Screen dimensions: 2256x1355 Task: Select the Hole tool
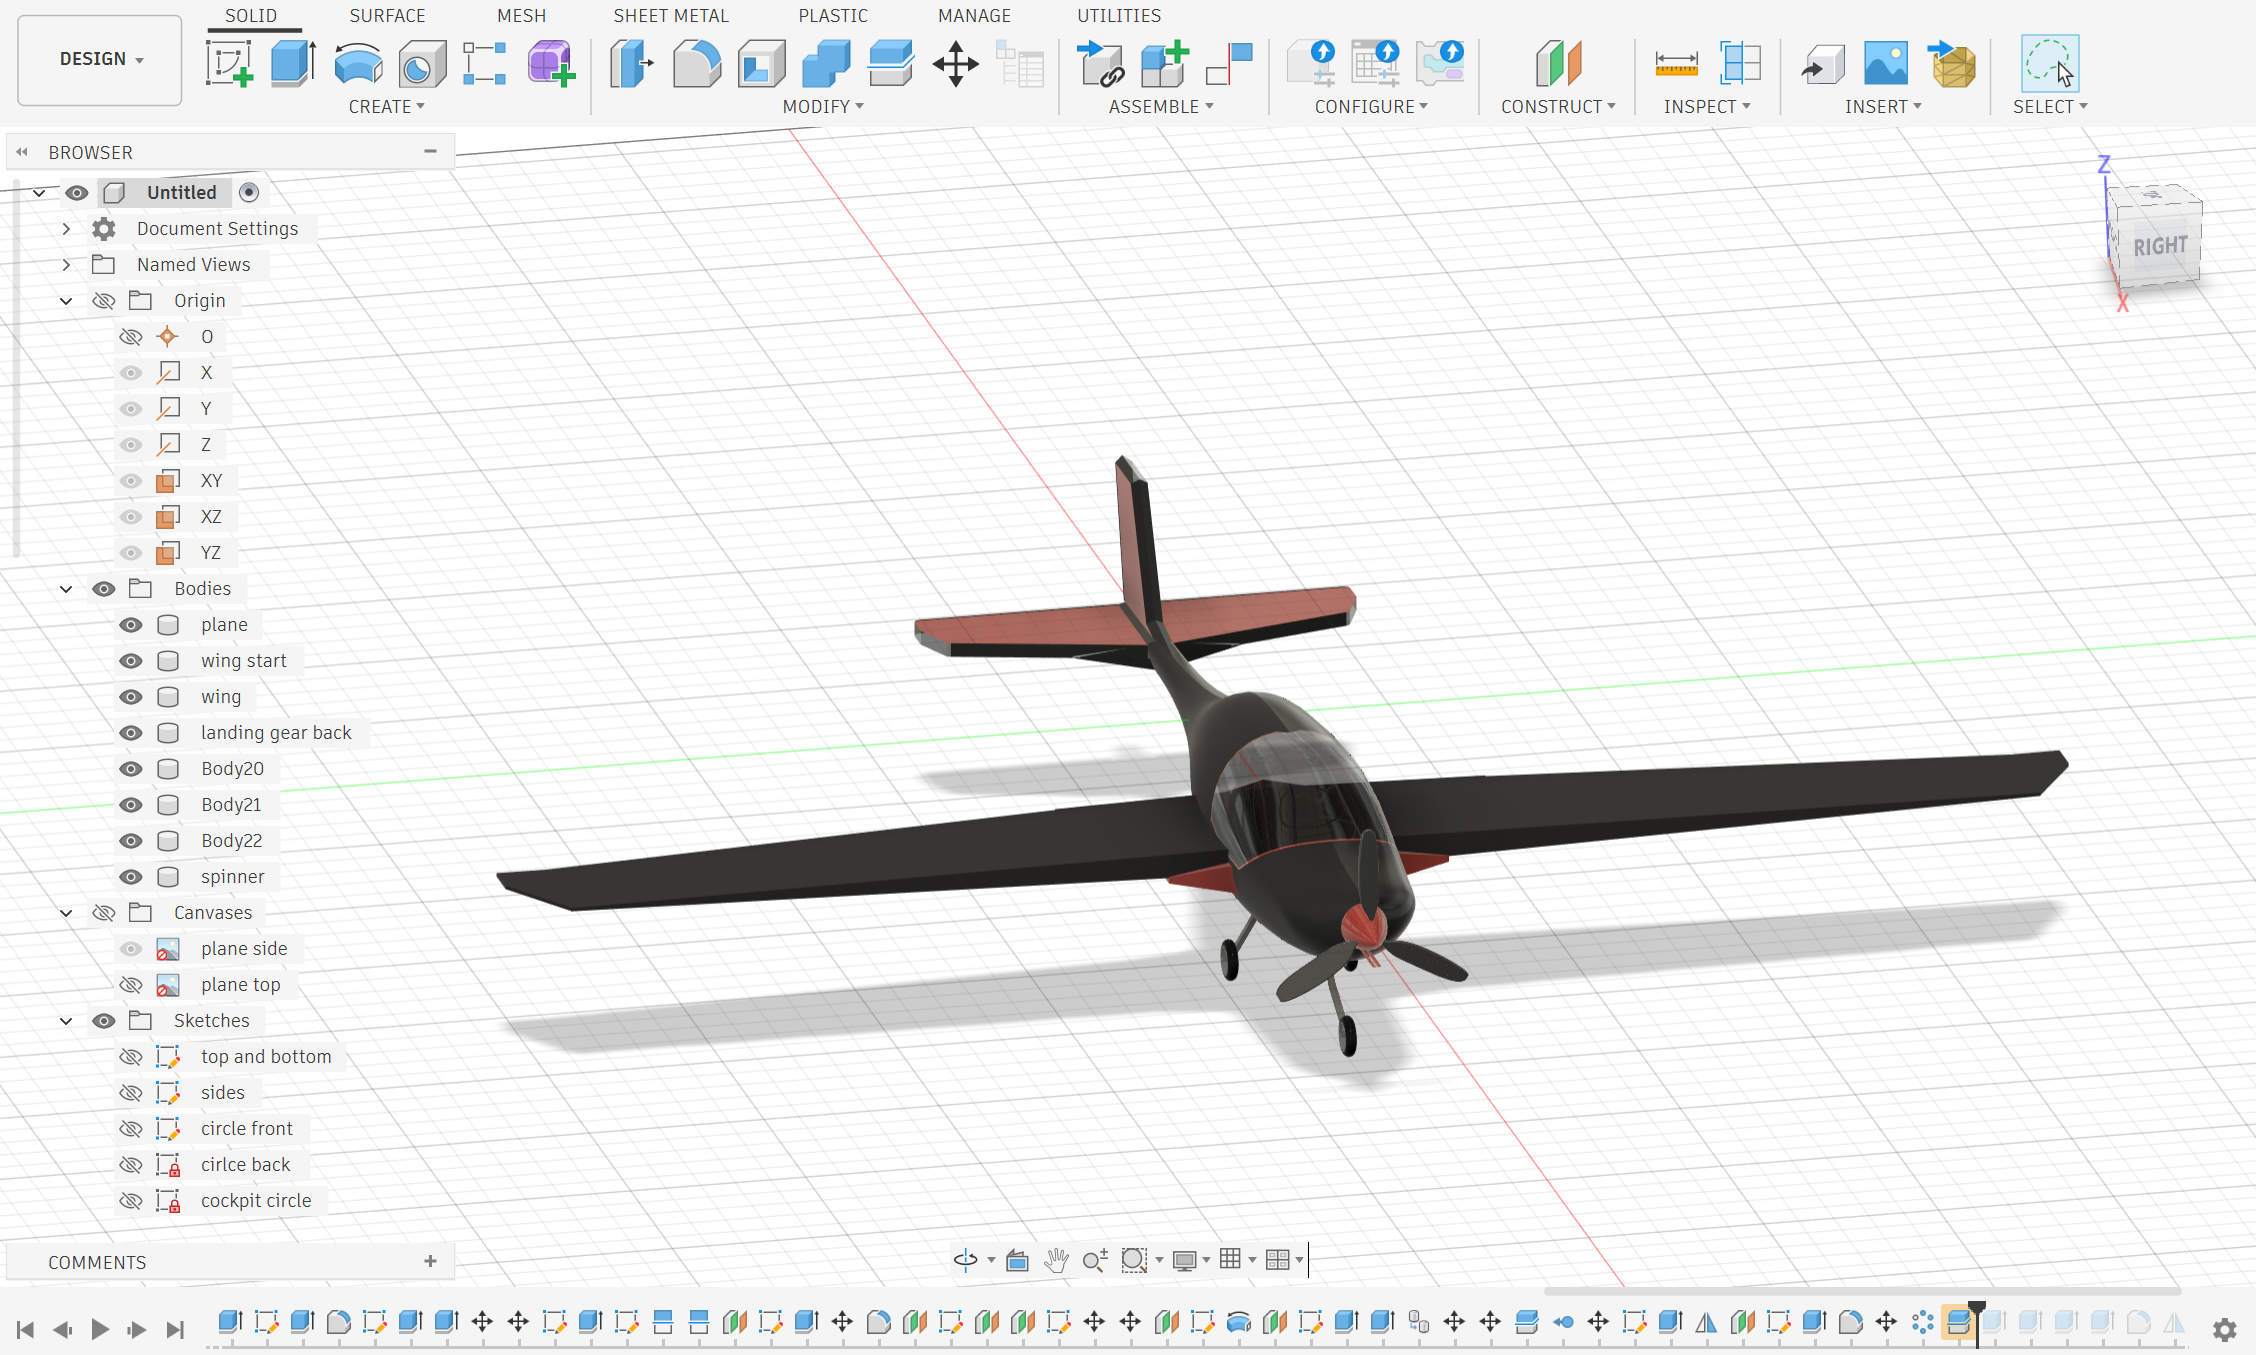pos(422,64)
